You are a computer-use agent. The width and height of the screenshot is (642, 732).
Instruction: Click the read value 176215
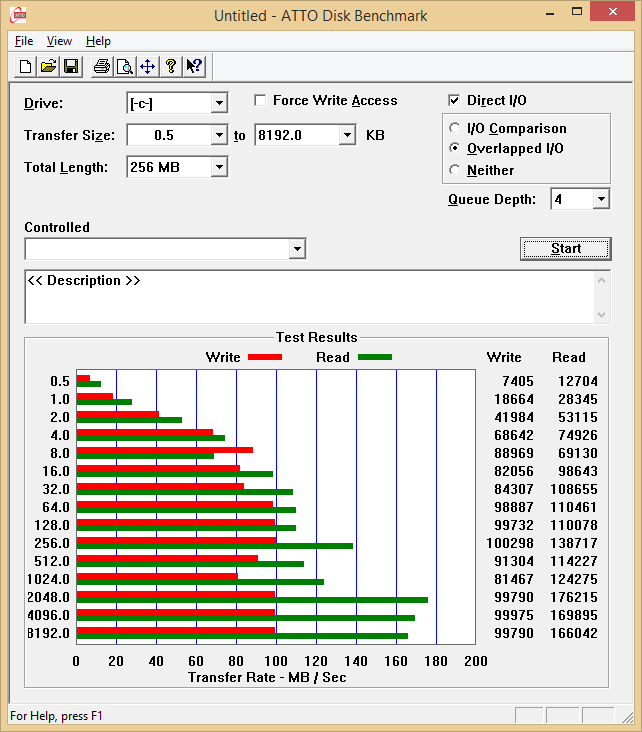[574, 597]
